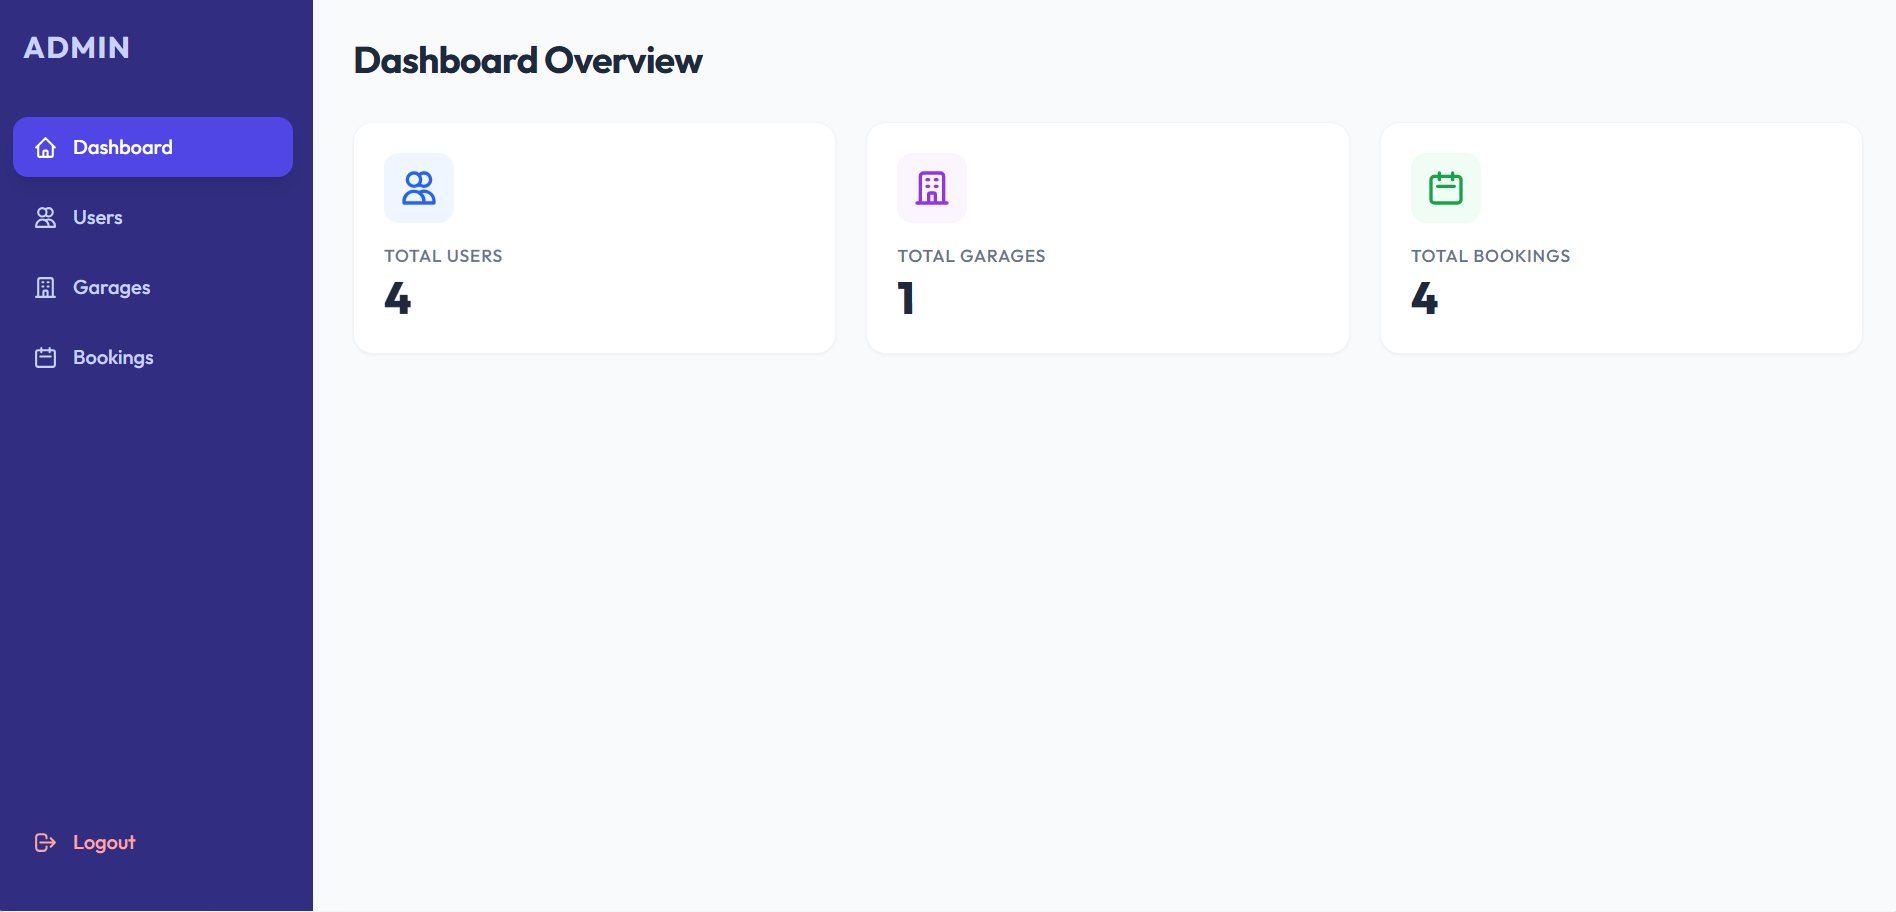
Task: Click the users icon in sidebar
Action: (45, 218)
